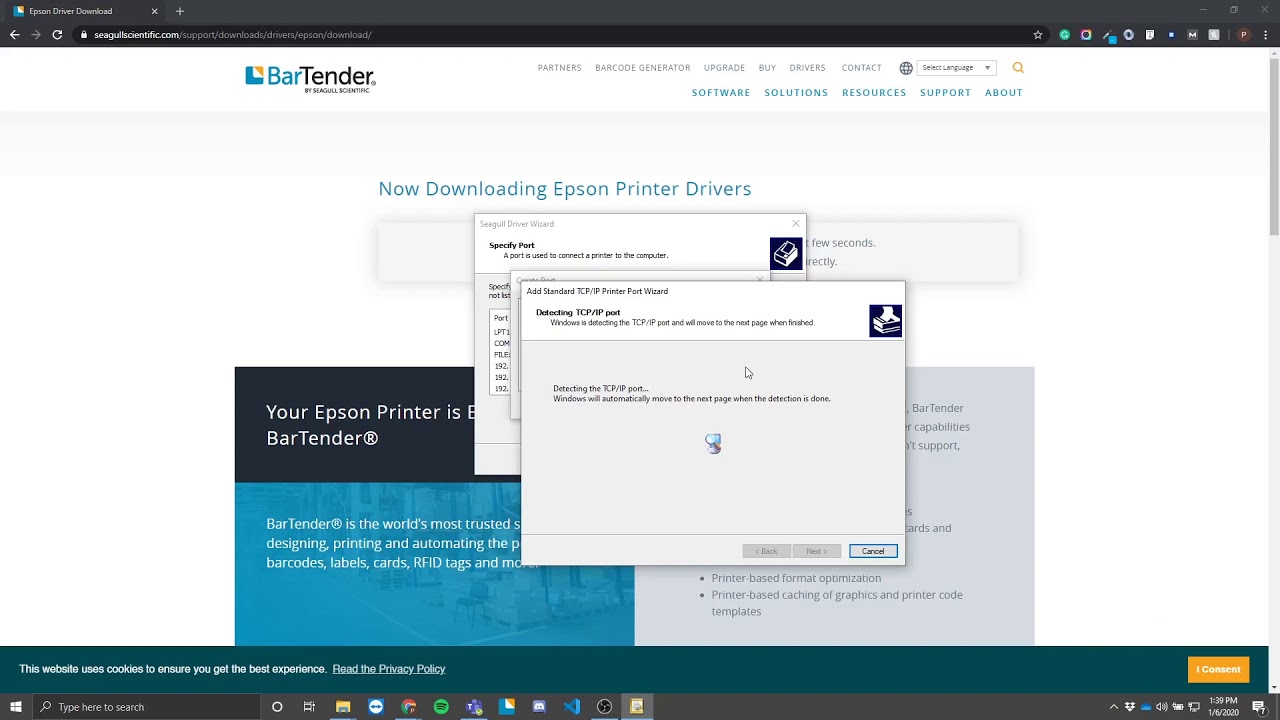Open OBS Studio from taskbar
Screen dimensions: 1280x720
click(604, 707)
